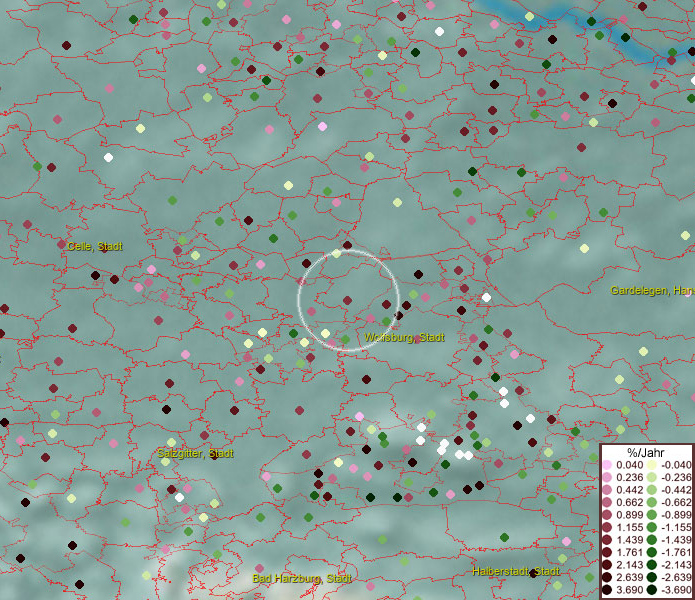Image resolution: width=695 pixels, height=600 pixels.
Task: Click the 2.639 legend color swatch
Action: [x=607, y=577]
